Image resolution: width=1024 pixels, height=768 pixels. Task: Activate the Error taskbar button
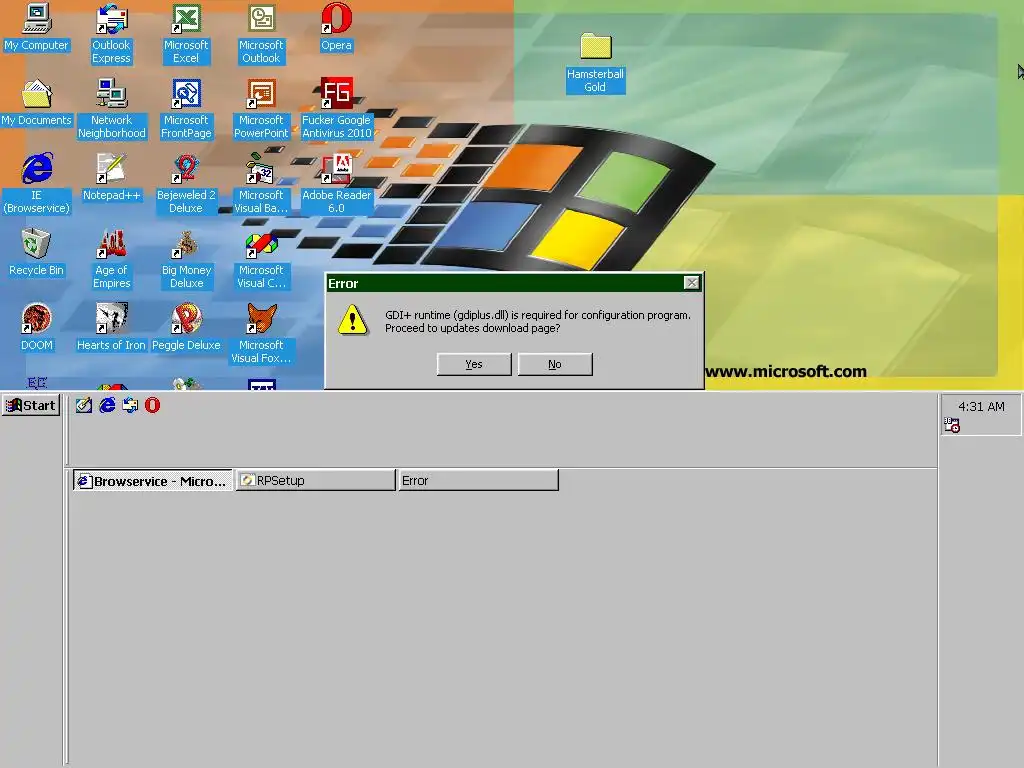click(478, 481)
